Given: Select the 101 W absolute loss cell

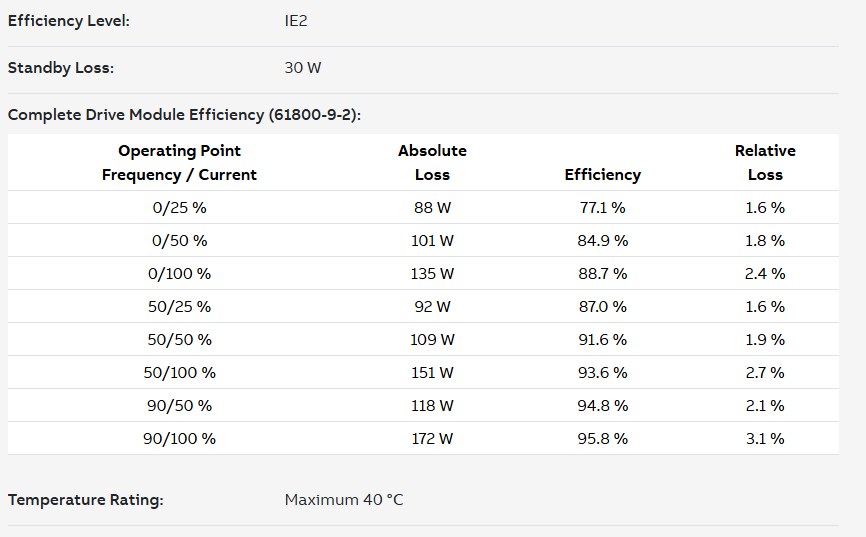Looking at the screenshot, I should pos(432,240).
